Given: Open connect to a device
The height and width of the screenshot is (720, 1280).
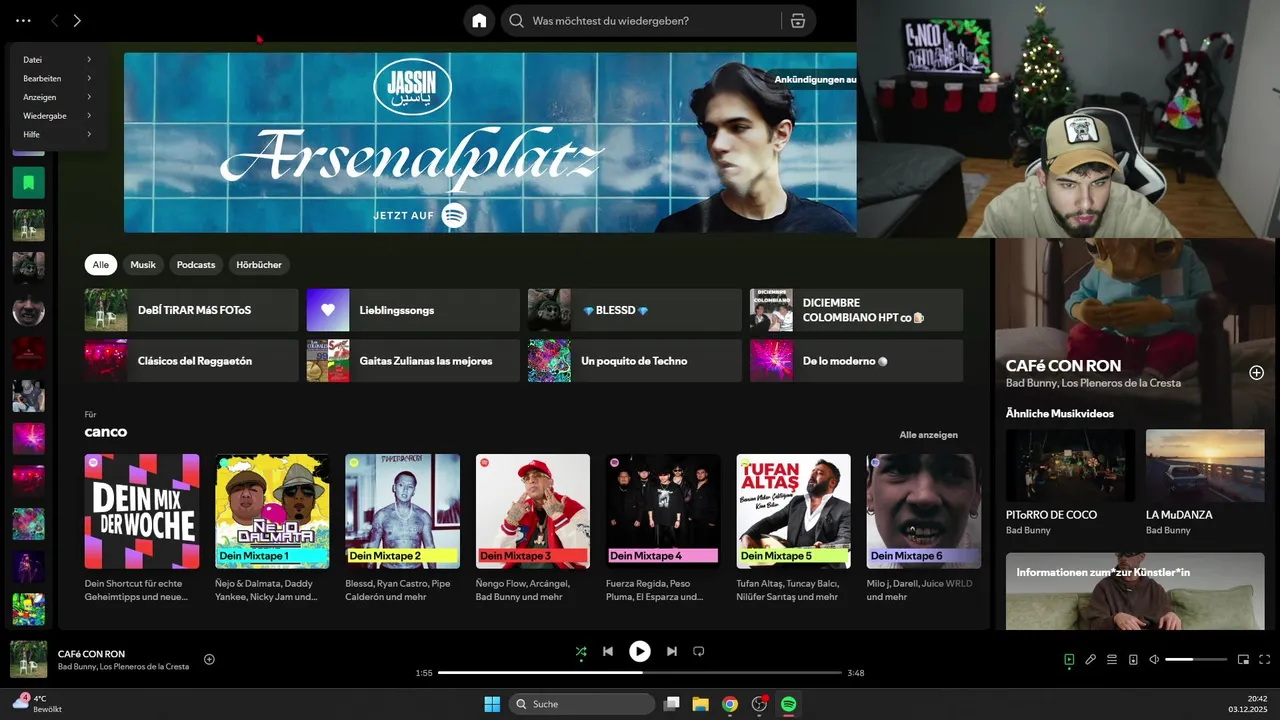Looking at the screenshot, I should tap(1133, 659).
